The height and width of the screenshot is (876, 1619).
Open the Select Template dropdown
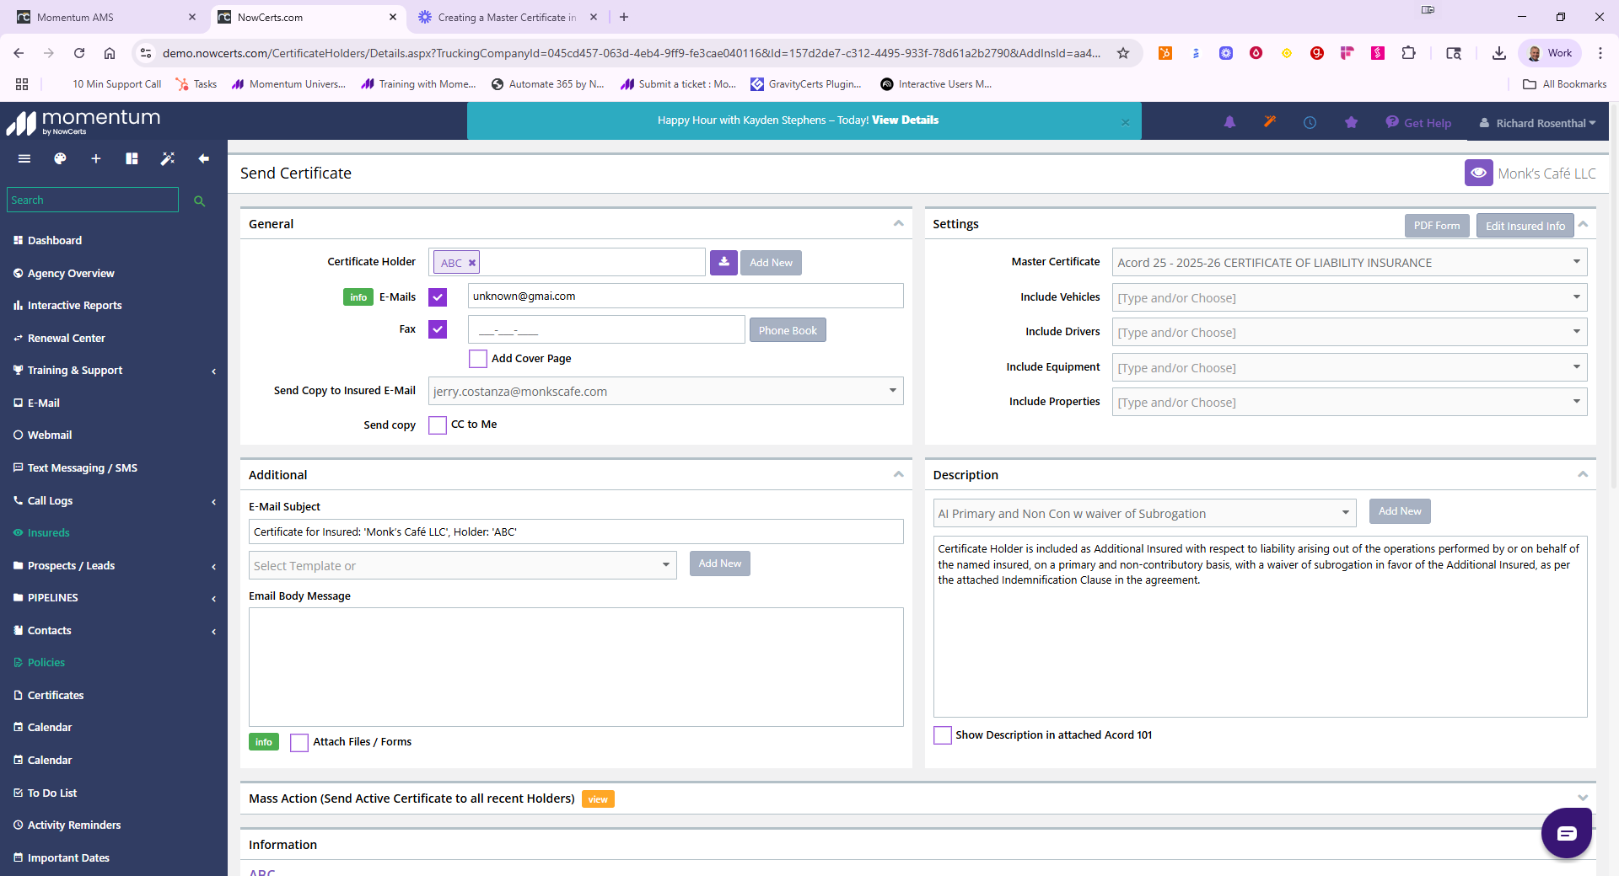tap(463, 565)
